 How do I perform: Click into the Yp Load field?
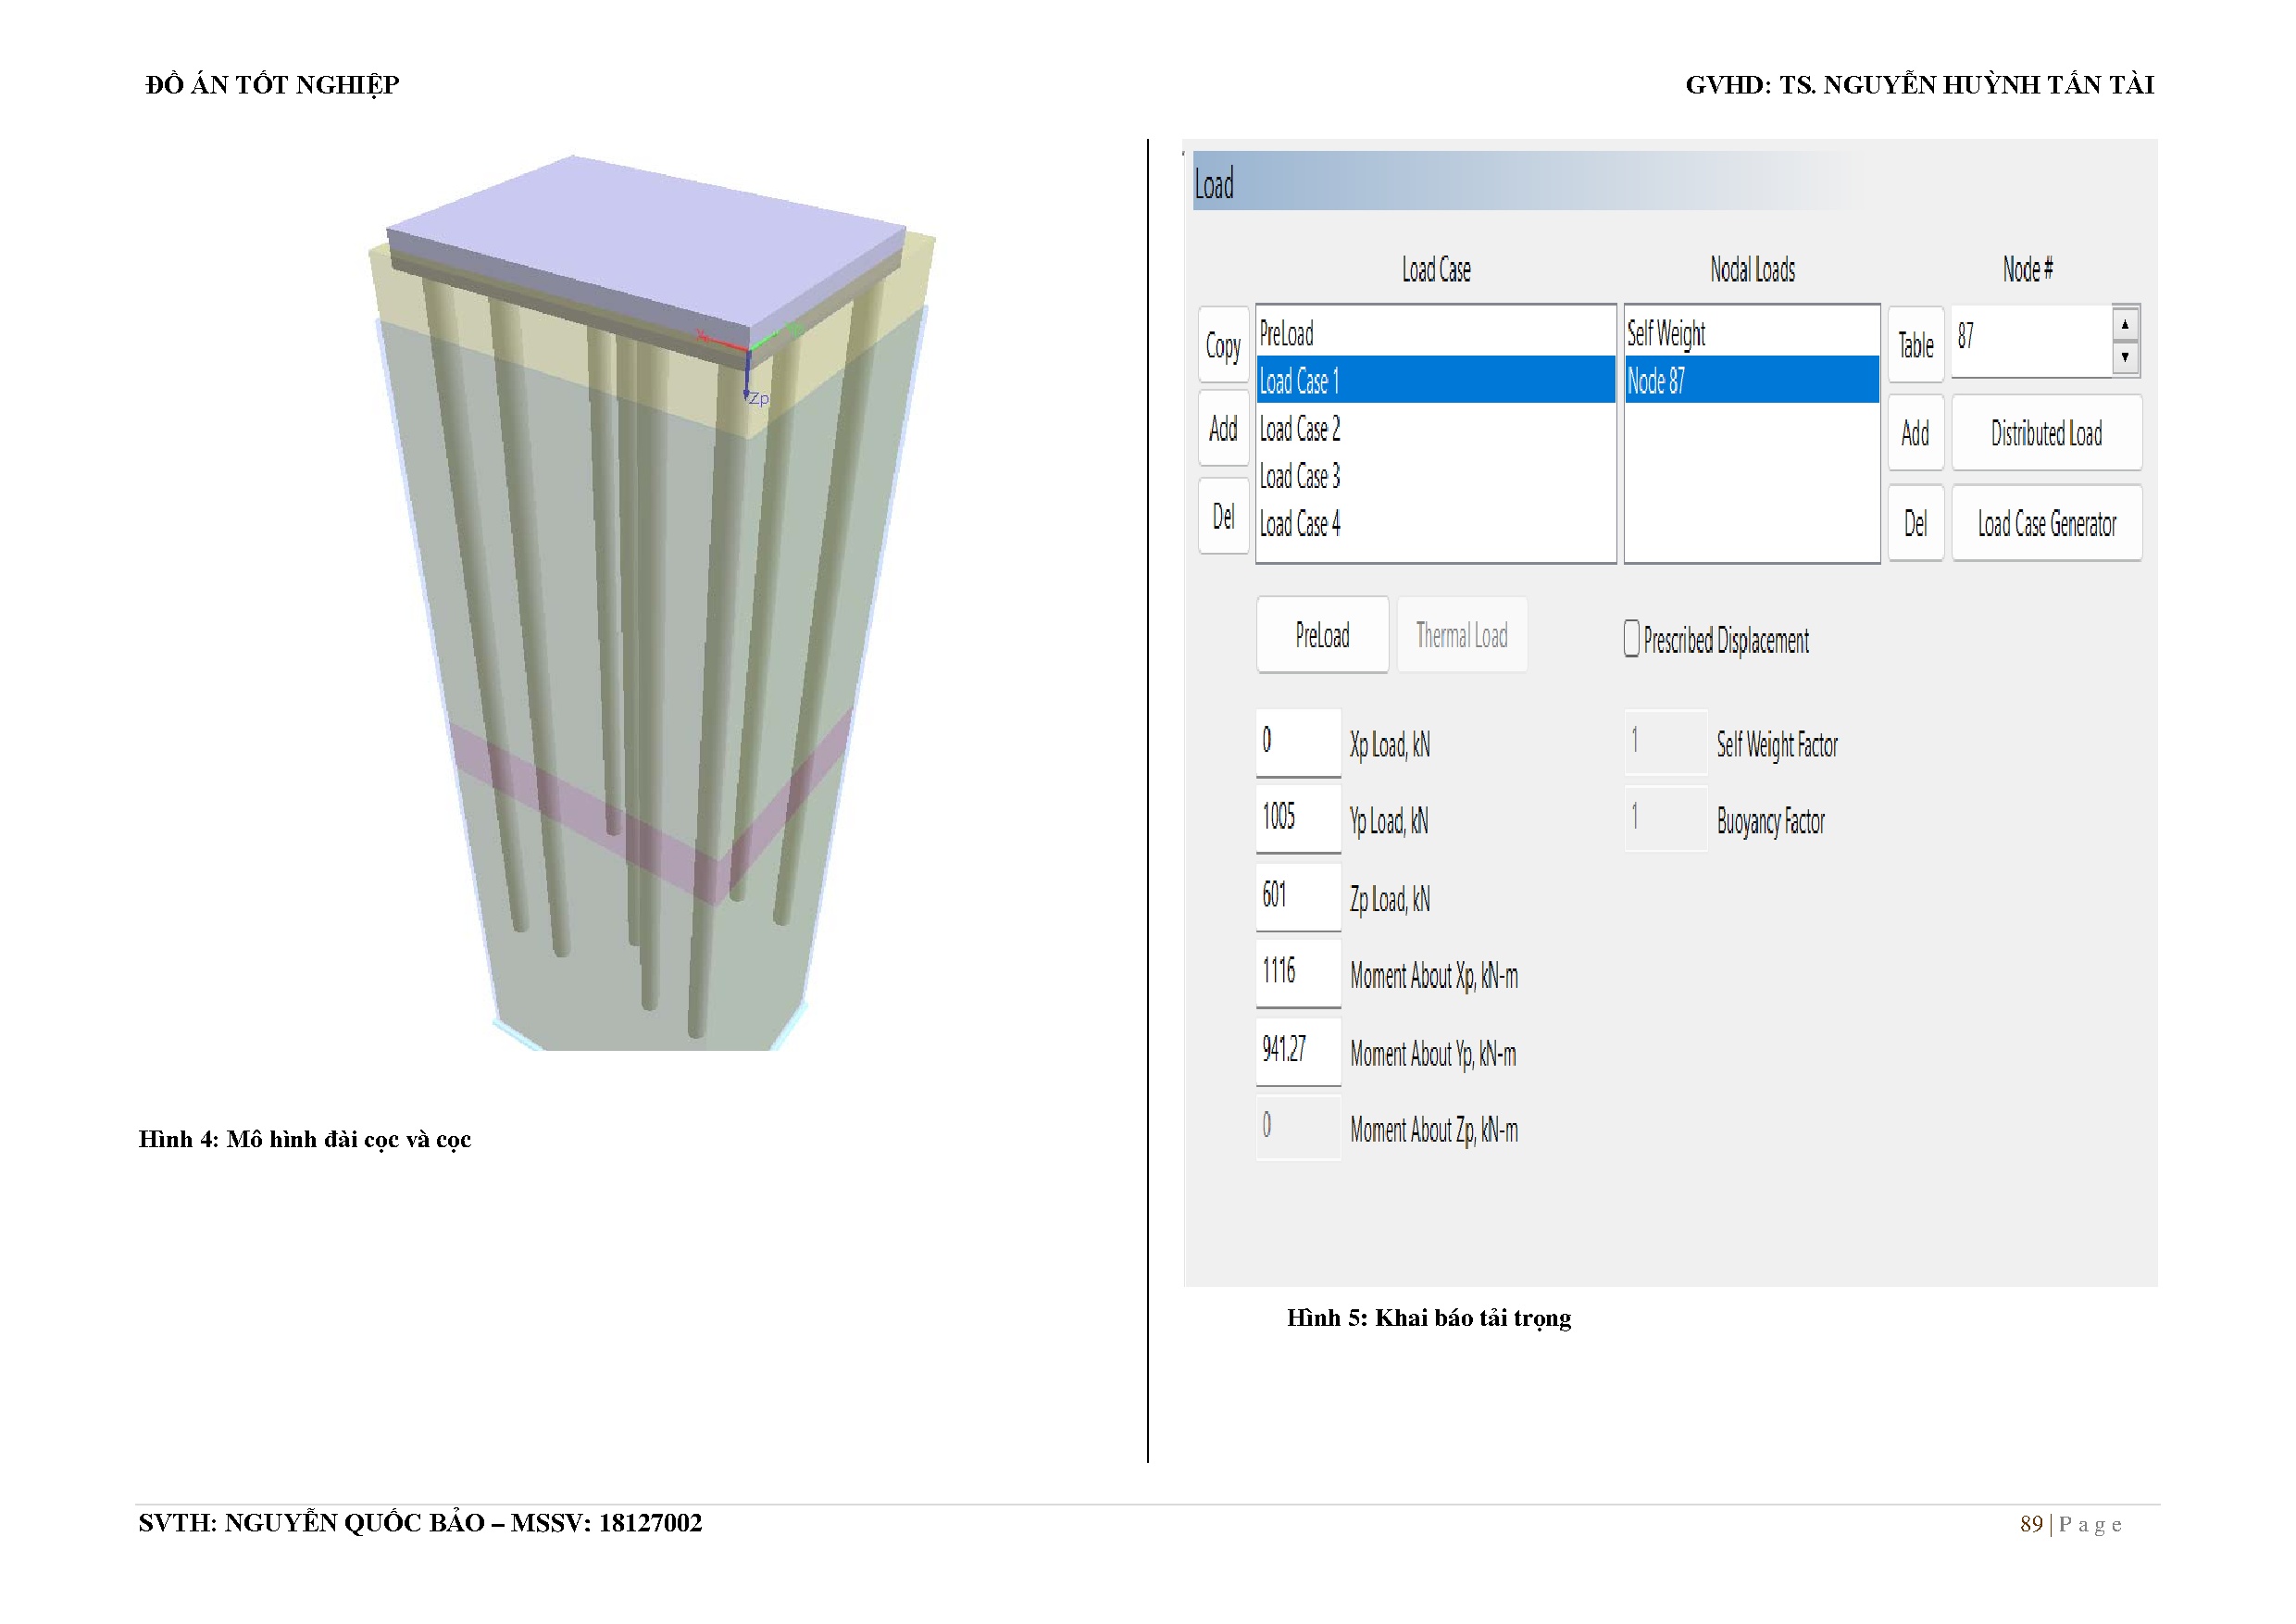click(1298, 818)
